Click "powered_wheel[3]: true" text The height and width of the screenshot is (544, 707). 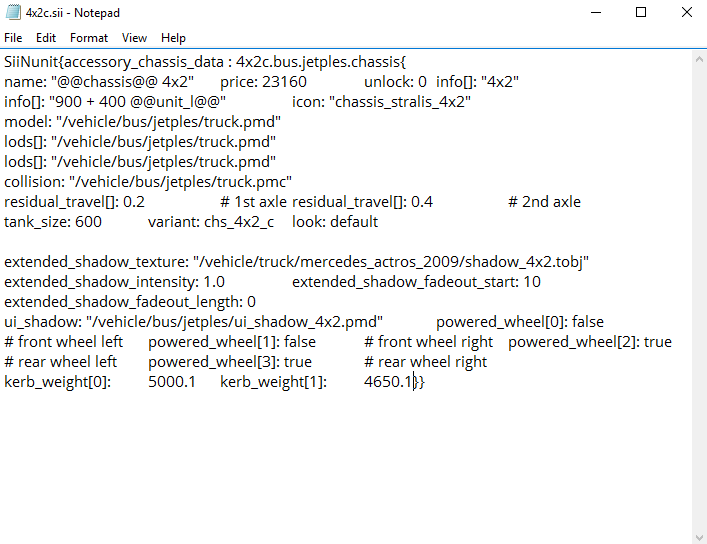[x=230, y=362]
